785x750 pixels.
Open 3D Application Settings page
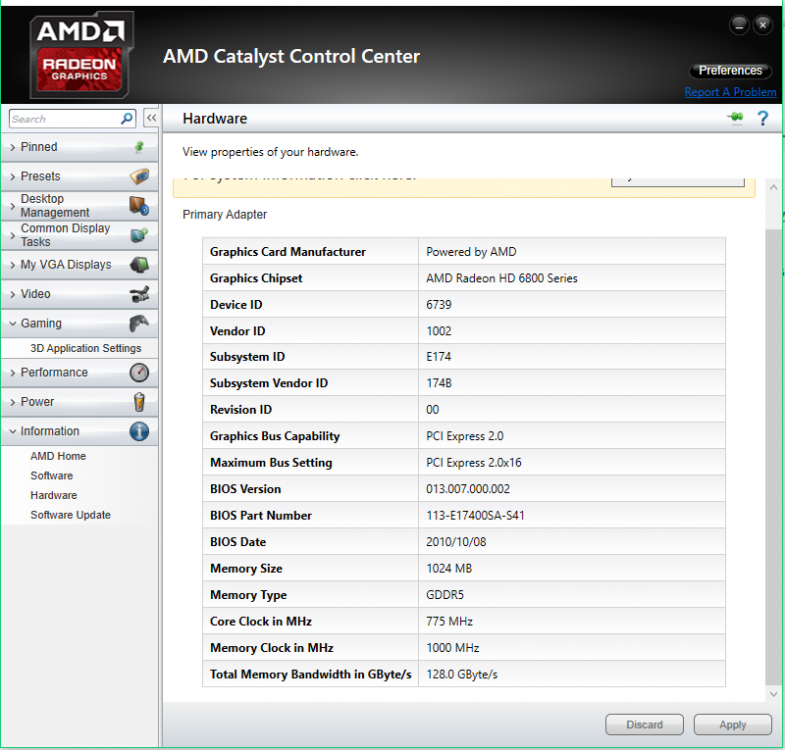[x=86, y=348]
